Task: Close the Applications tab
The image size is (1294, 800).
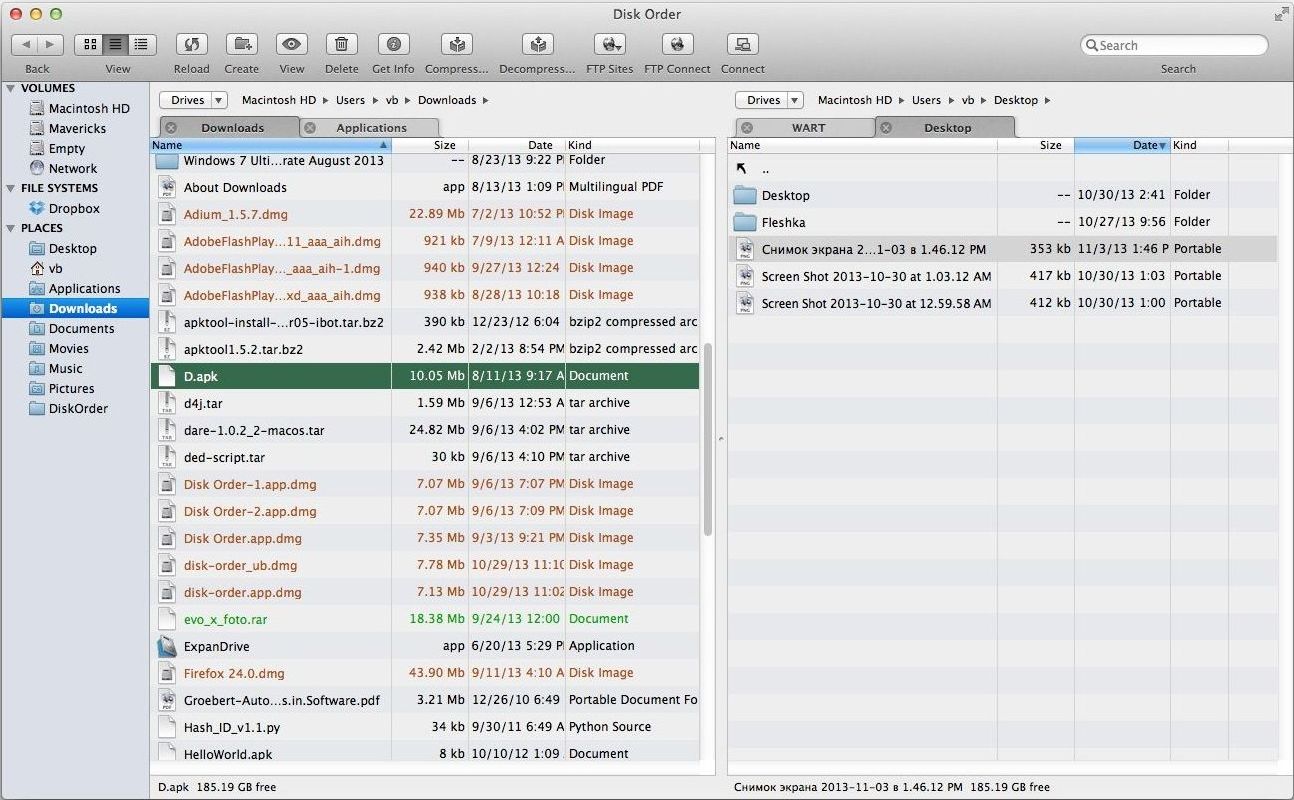Action: click(x=310, y=128)
